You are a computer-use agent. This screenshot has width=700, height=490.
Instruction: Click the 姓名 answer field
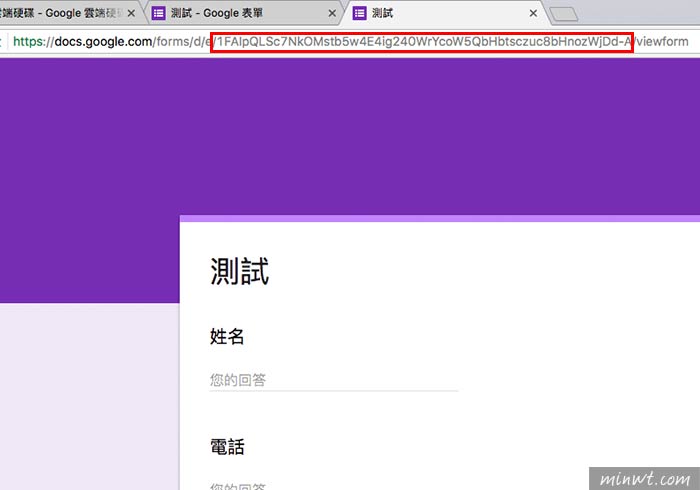pyautogui.click(x=334, y=381)
